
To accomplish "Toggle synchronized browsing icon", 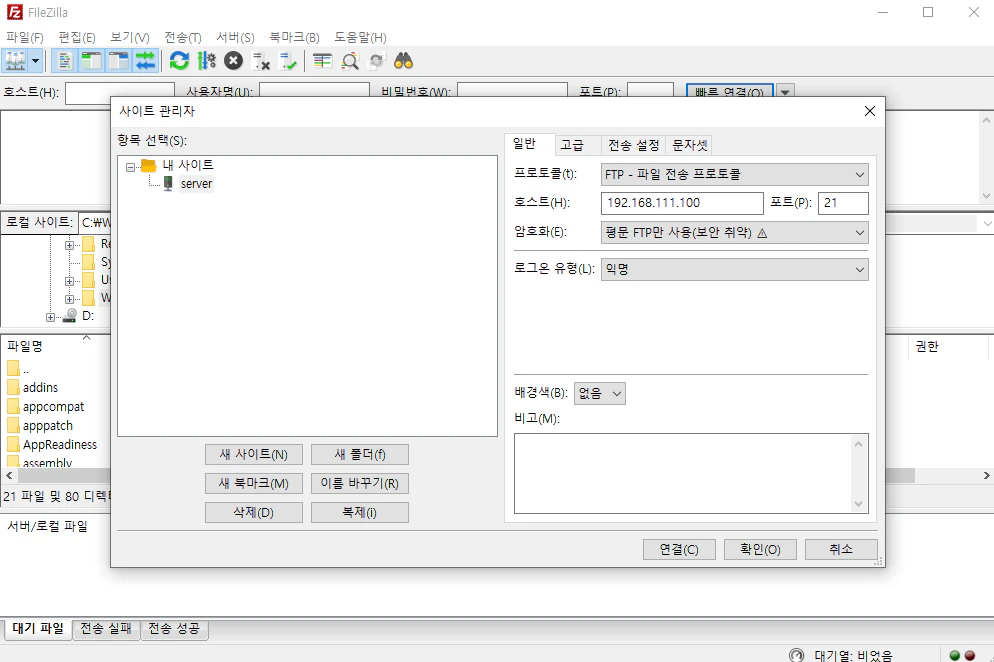I will click(x=377, y=61).
